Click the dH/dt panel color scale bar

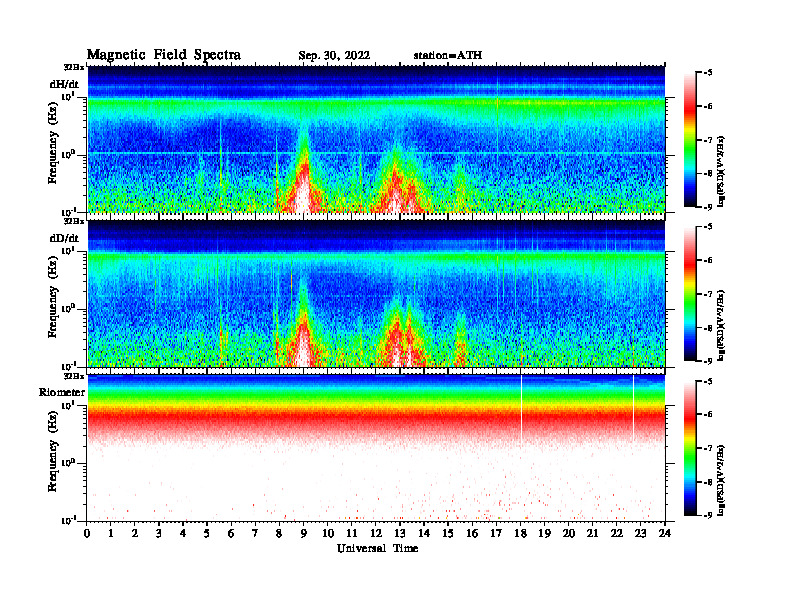[690, 140]
